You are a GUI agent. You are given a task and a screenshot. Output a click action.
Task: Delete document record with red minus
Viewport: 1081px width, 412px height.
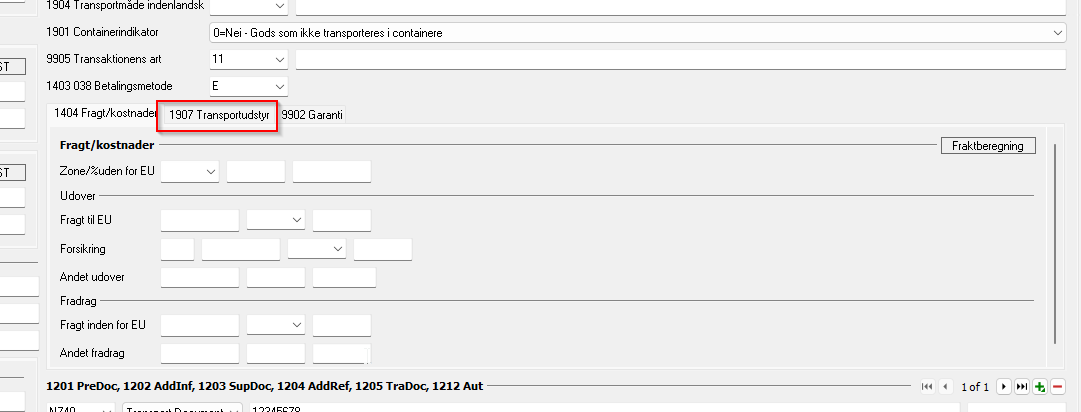pos(1057,387)
